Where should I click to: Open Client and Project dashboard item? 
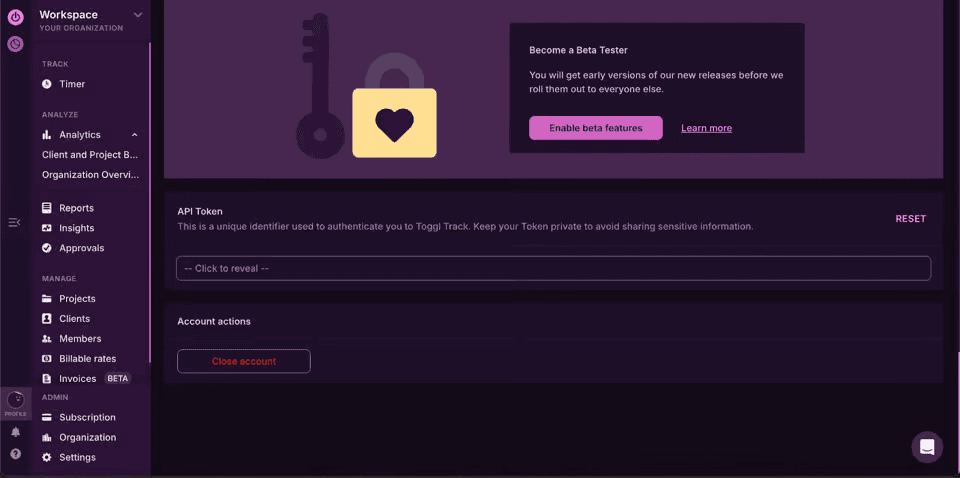pyautogui.click(x=90, y=155)
